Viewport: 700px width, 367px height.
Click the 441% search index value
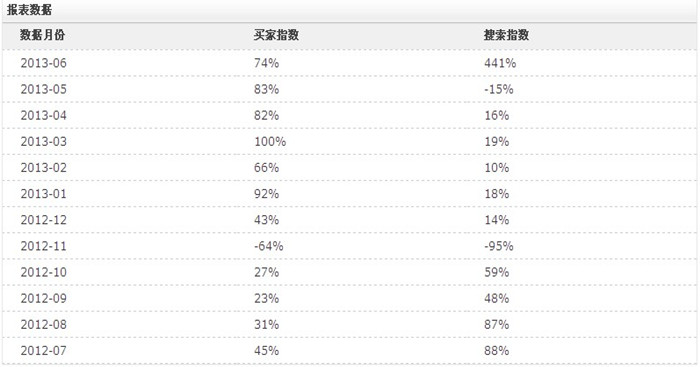pos(500,63)
